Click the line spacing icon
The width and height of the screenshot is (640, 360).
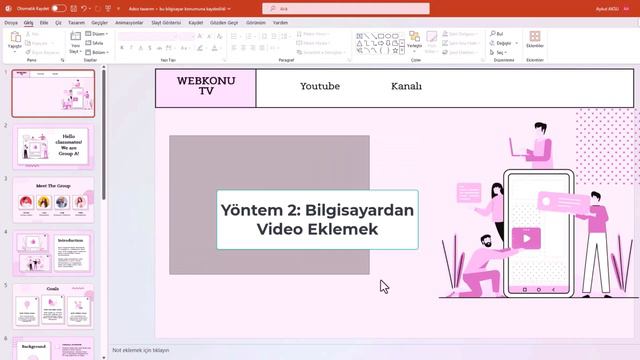[x=284, y=36]
